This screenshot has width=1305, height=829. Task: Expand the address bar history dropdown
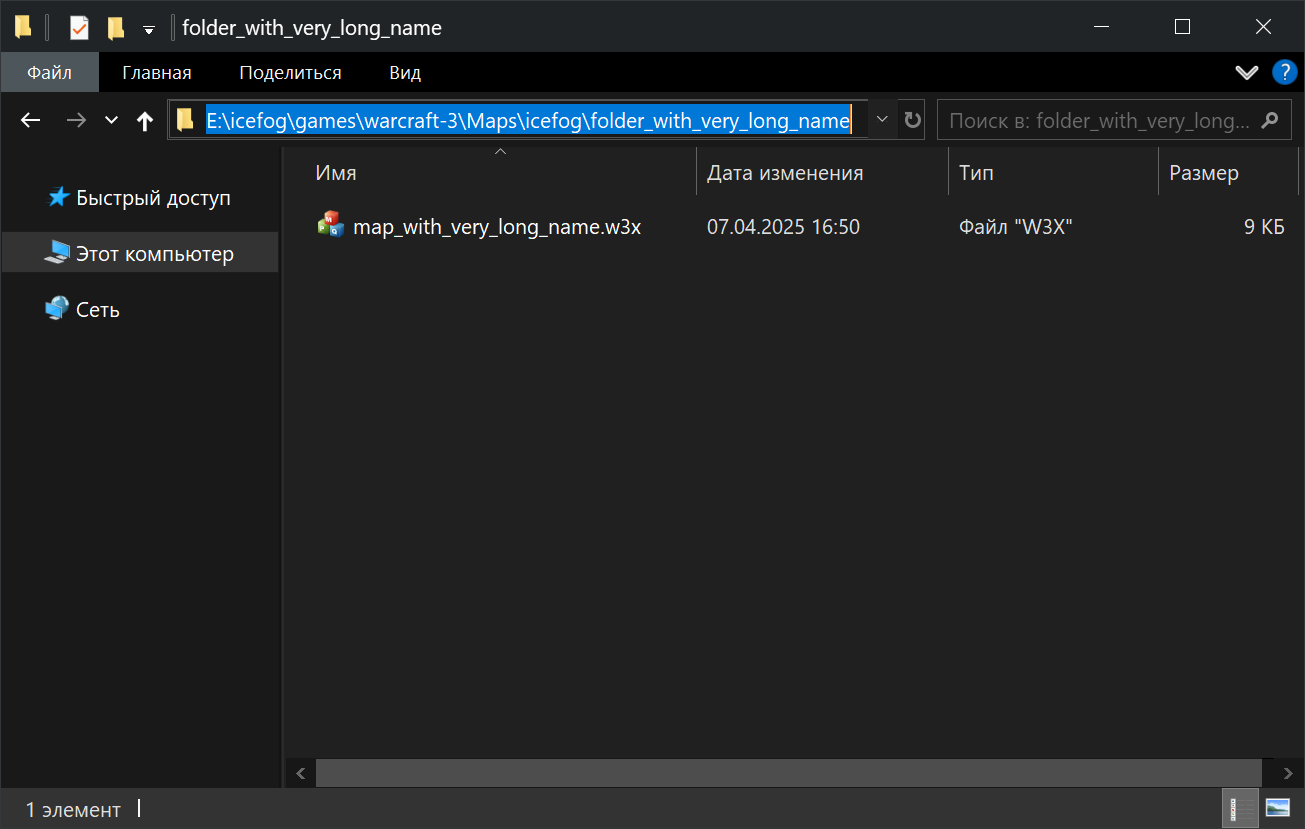(x=882, y=120)
